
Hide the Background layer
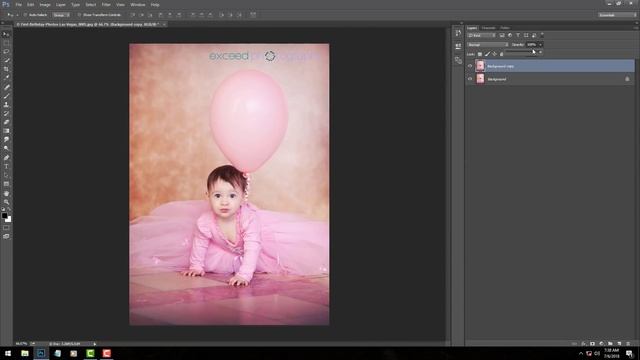pyautogui.click(x=470, y=79)
